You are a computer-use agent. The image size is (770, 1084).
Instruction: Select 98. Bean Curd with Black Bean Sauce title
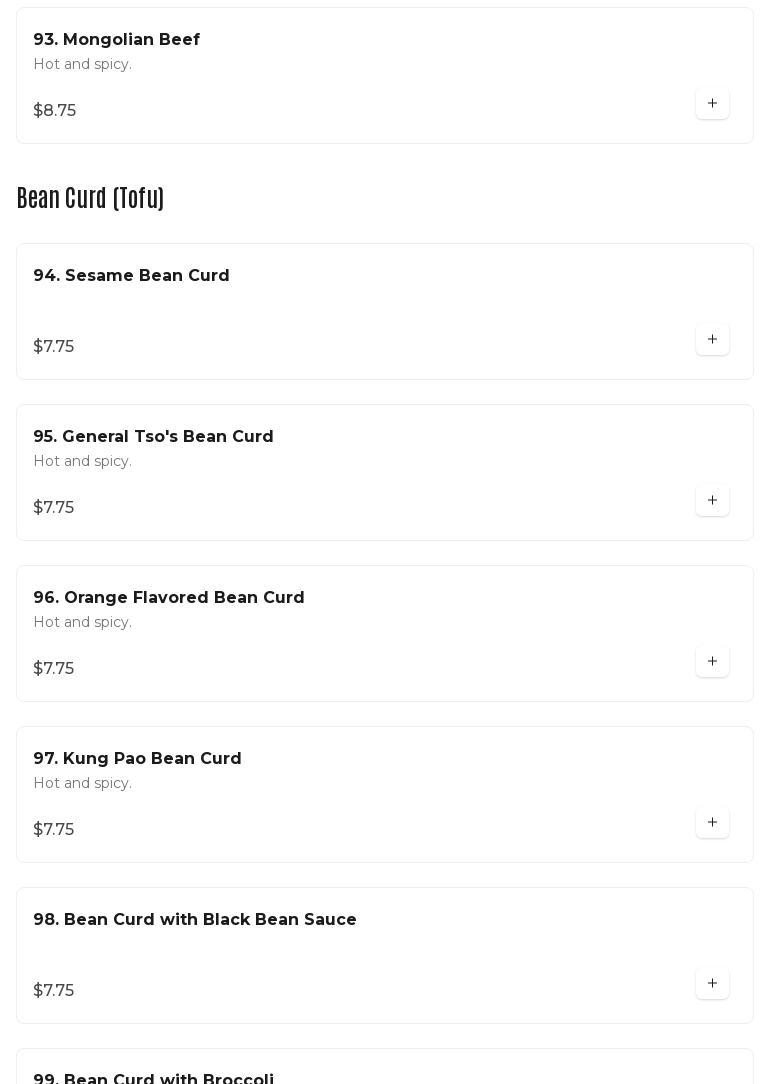[x=194, y=920]
